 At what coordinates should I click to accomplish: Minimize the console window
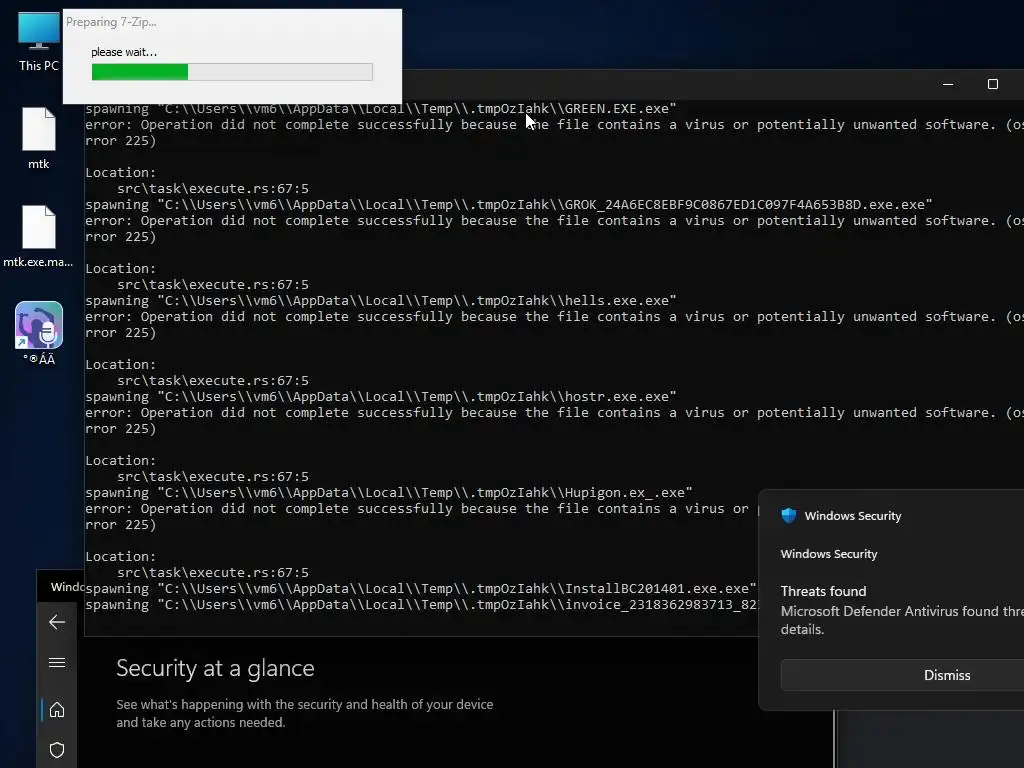(x=948, y=84)
